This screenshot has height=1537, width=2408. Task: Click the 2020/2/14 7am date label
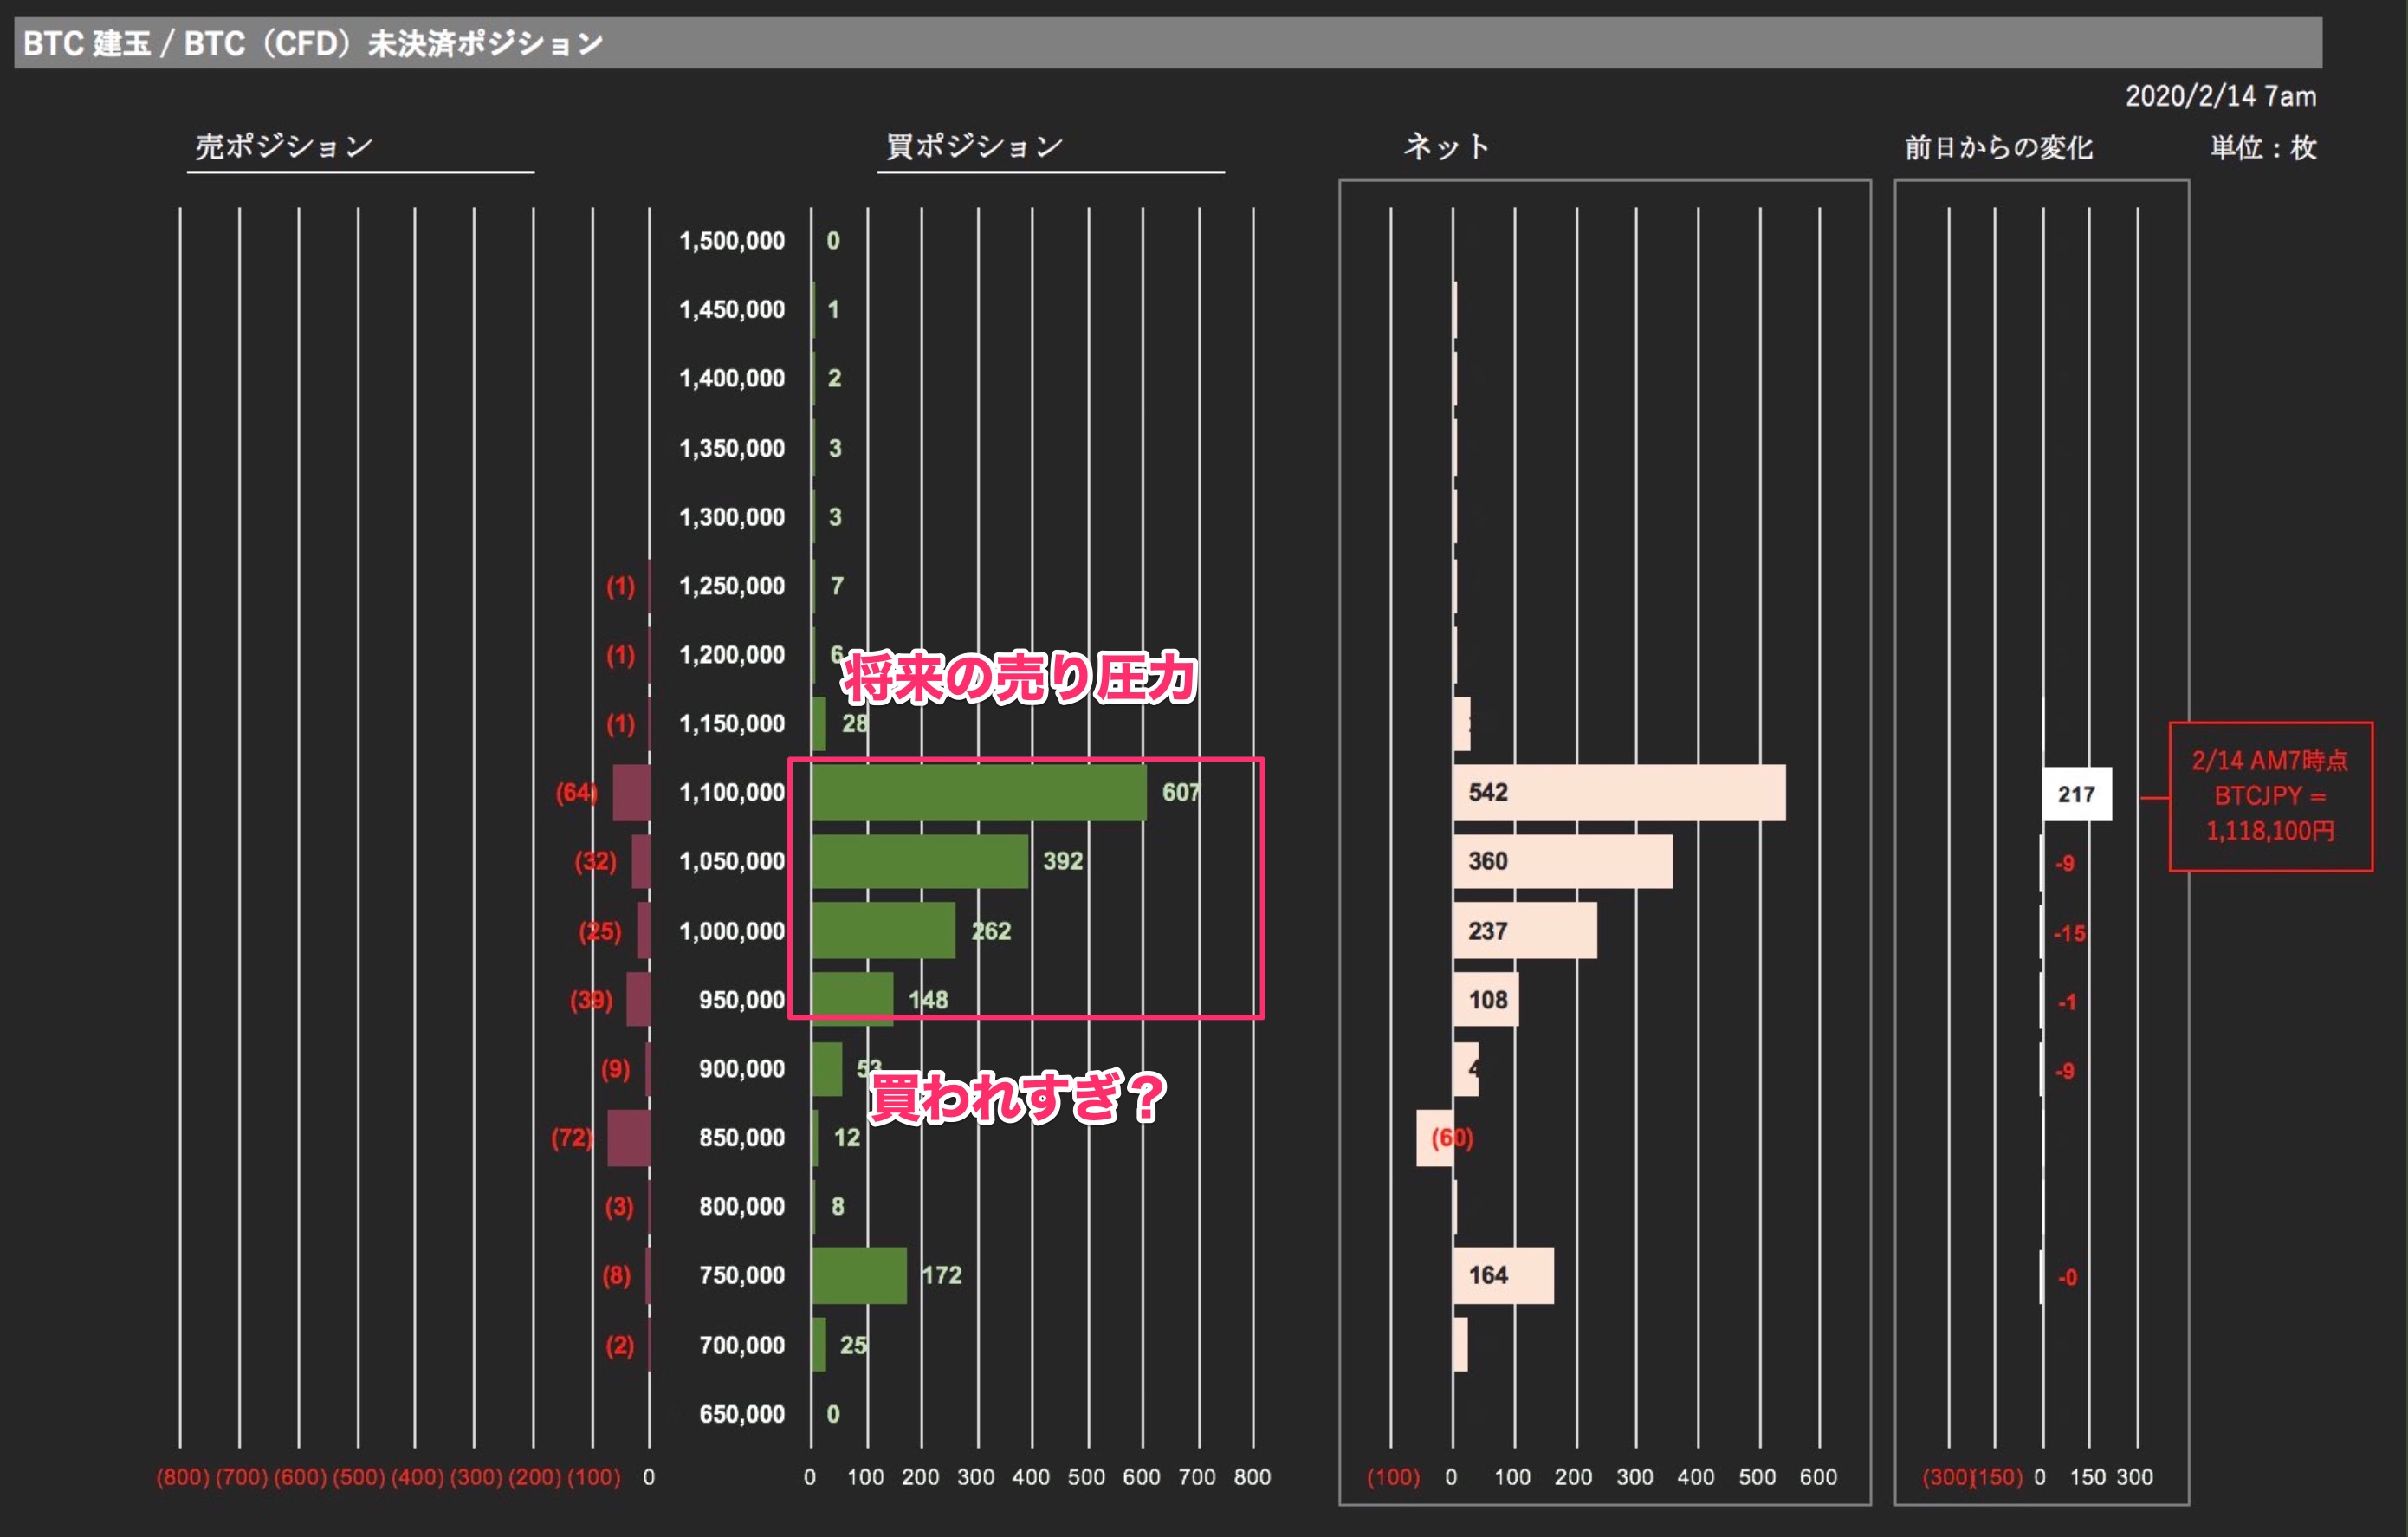[x=2220, y=96]
